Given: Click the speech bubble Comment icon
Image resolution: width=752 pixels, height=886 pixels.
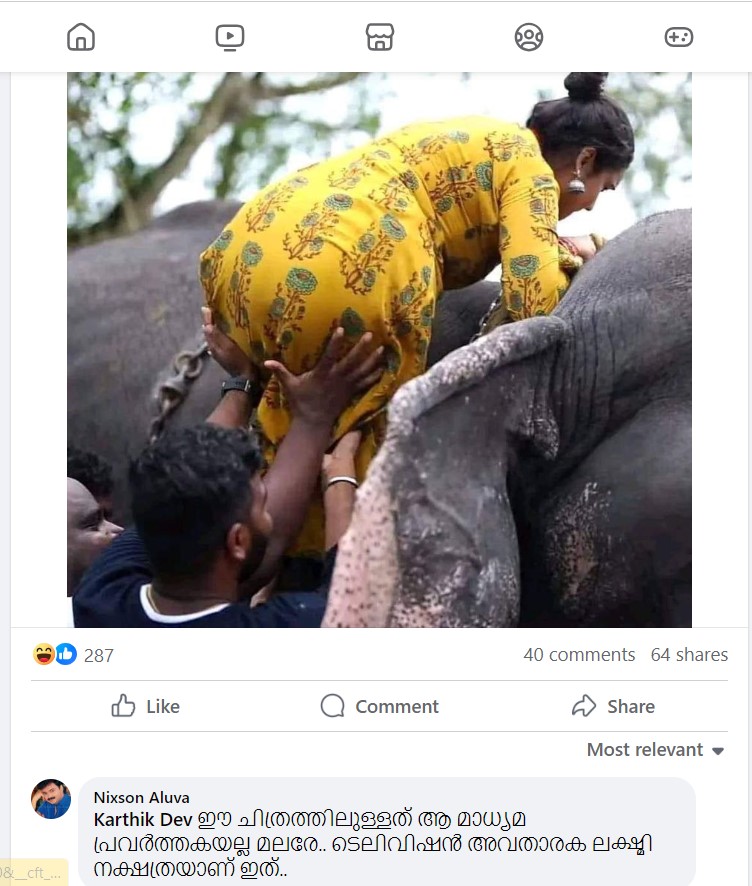Looking at the screenshot, I should (x=331, y=706).
